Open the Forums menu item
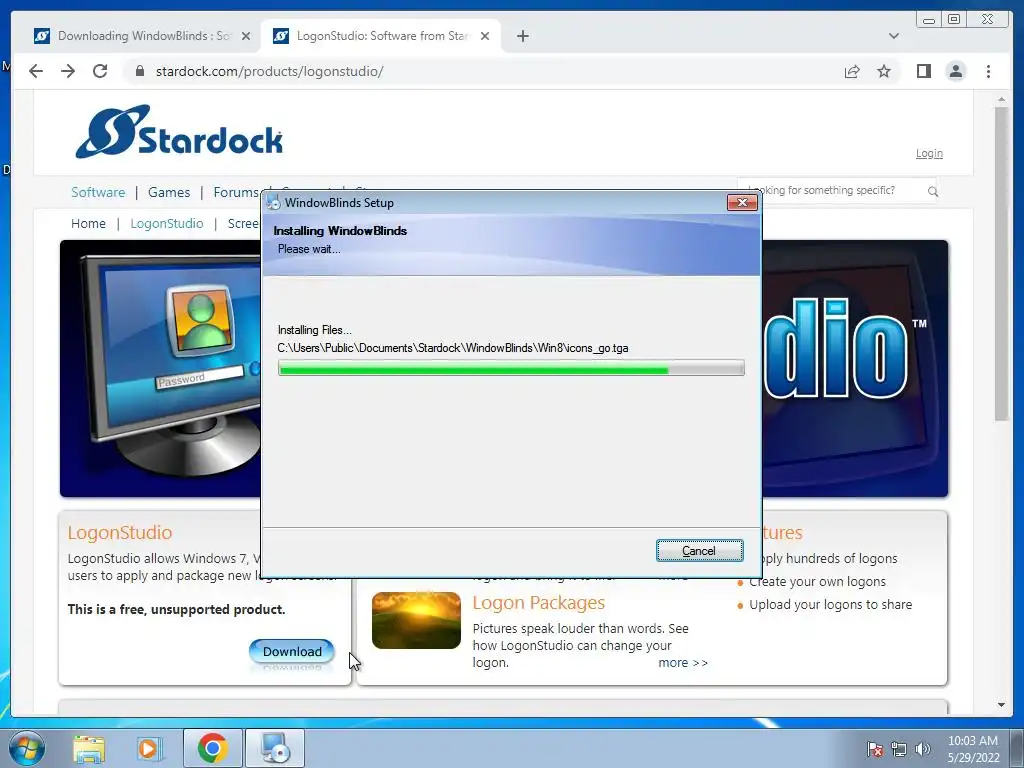This screenshot has width=1024, height=768. (236, 192)
